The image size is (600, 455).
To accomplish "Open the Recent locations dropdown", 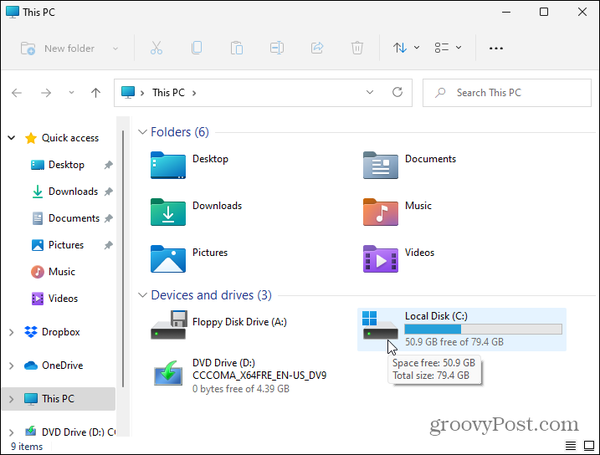I will click(71, 93).
